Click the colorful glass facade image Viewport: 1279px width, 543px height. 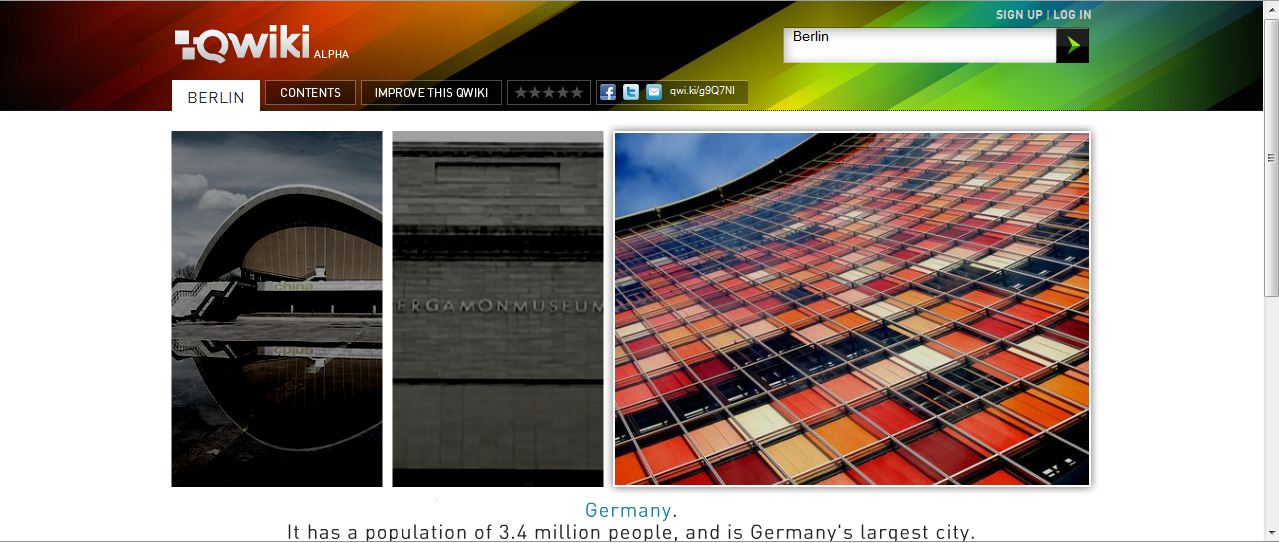click(x=852, y=309)
